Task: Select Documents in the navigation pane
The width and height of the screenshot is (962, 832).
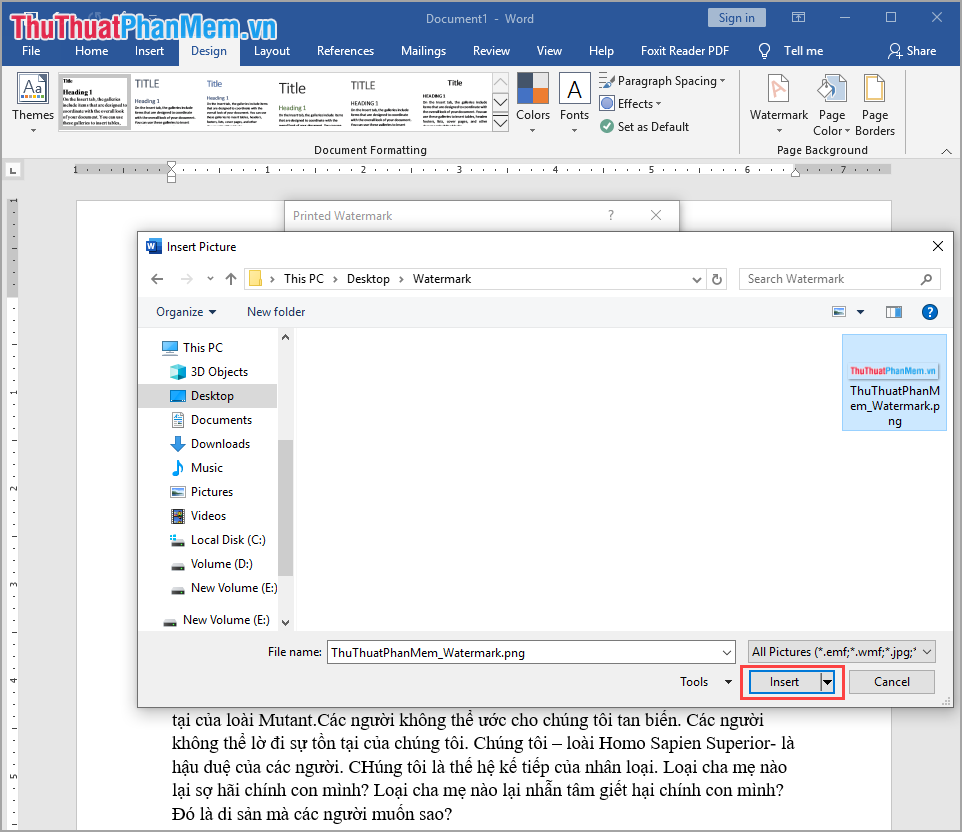Action: 224,419
